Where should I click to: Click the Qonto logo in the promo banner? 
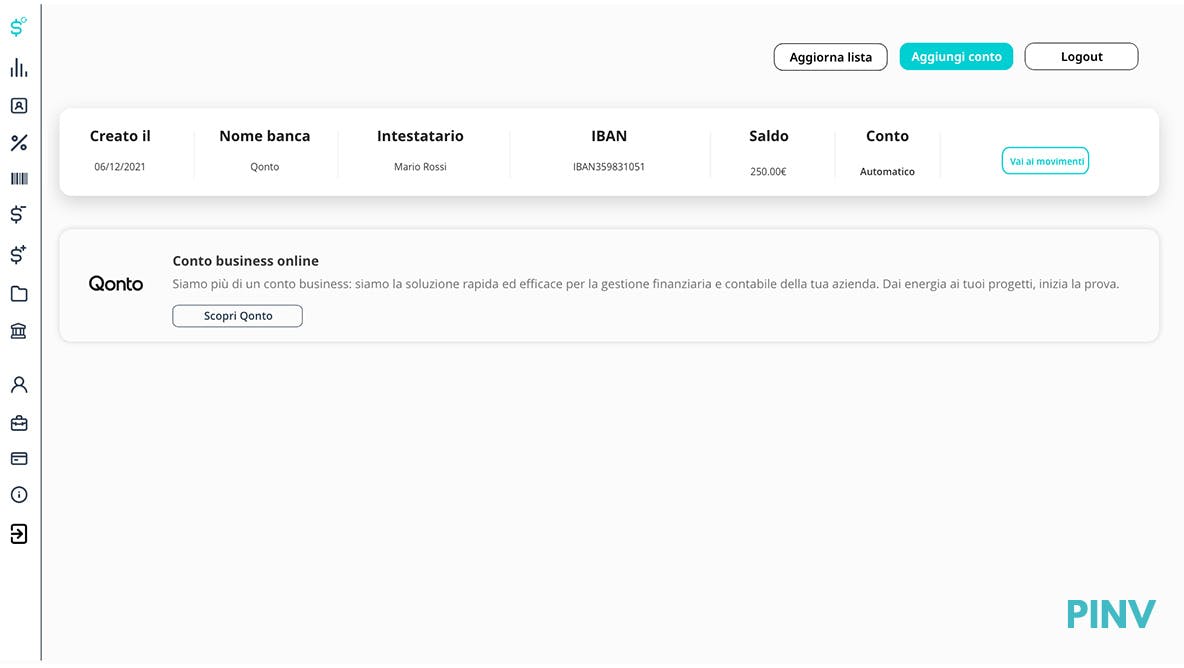116,284
